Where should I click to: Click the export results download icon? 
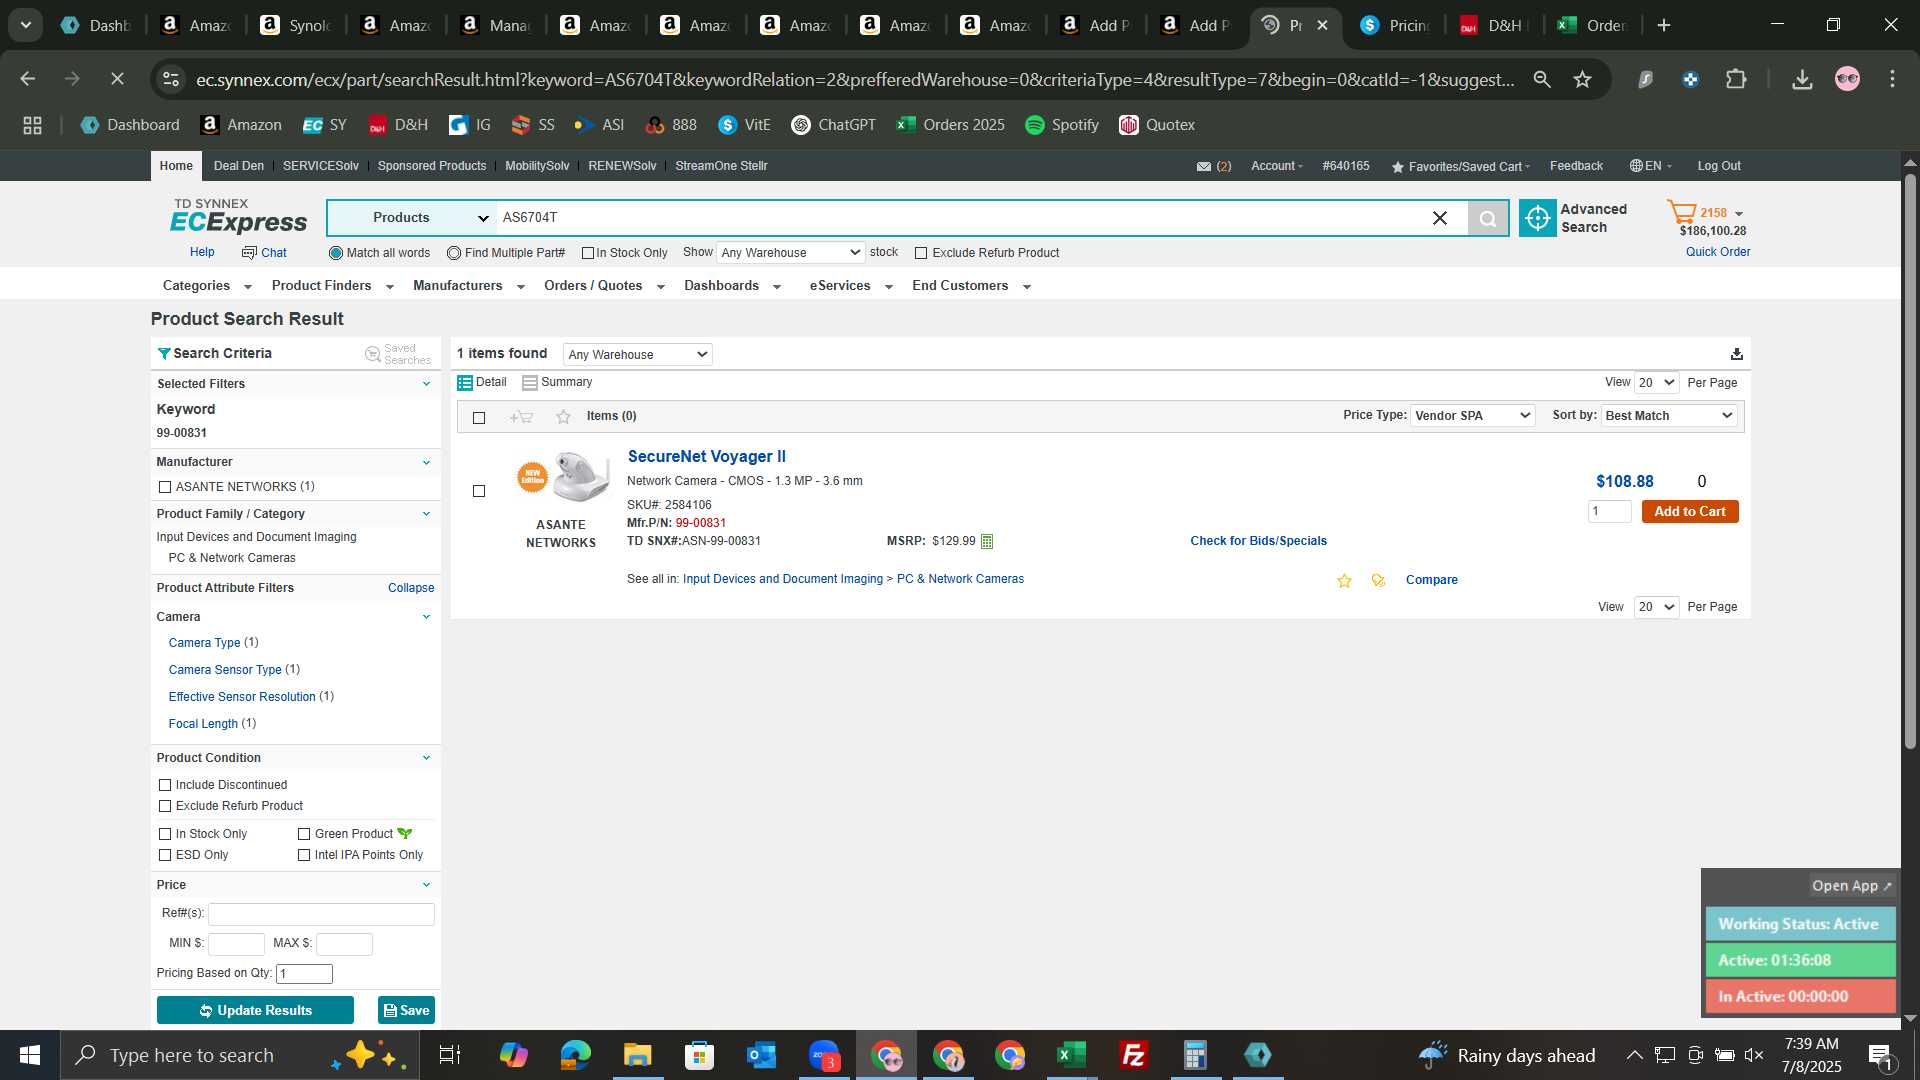(1737, 354)
